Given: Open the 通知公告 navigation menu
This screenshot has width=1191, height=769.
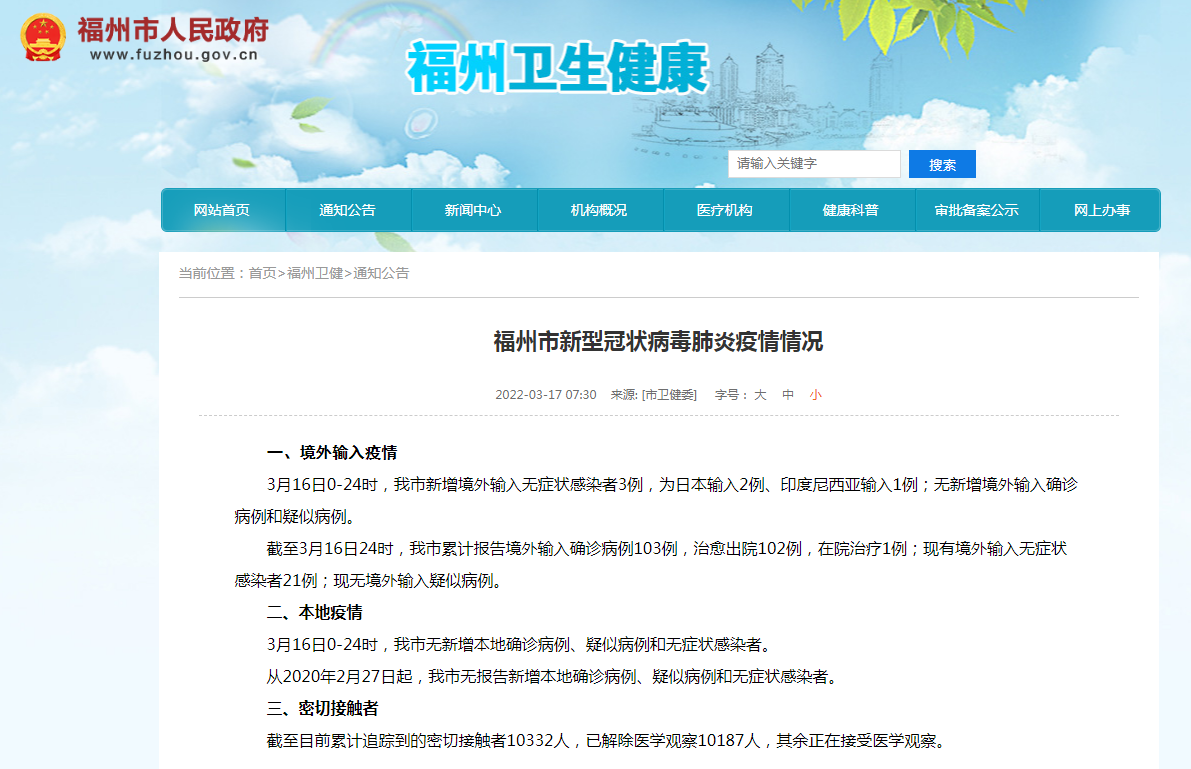Looking at the screenshot, I should click(349, 210).
